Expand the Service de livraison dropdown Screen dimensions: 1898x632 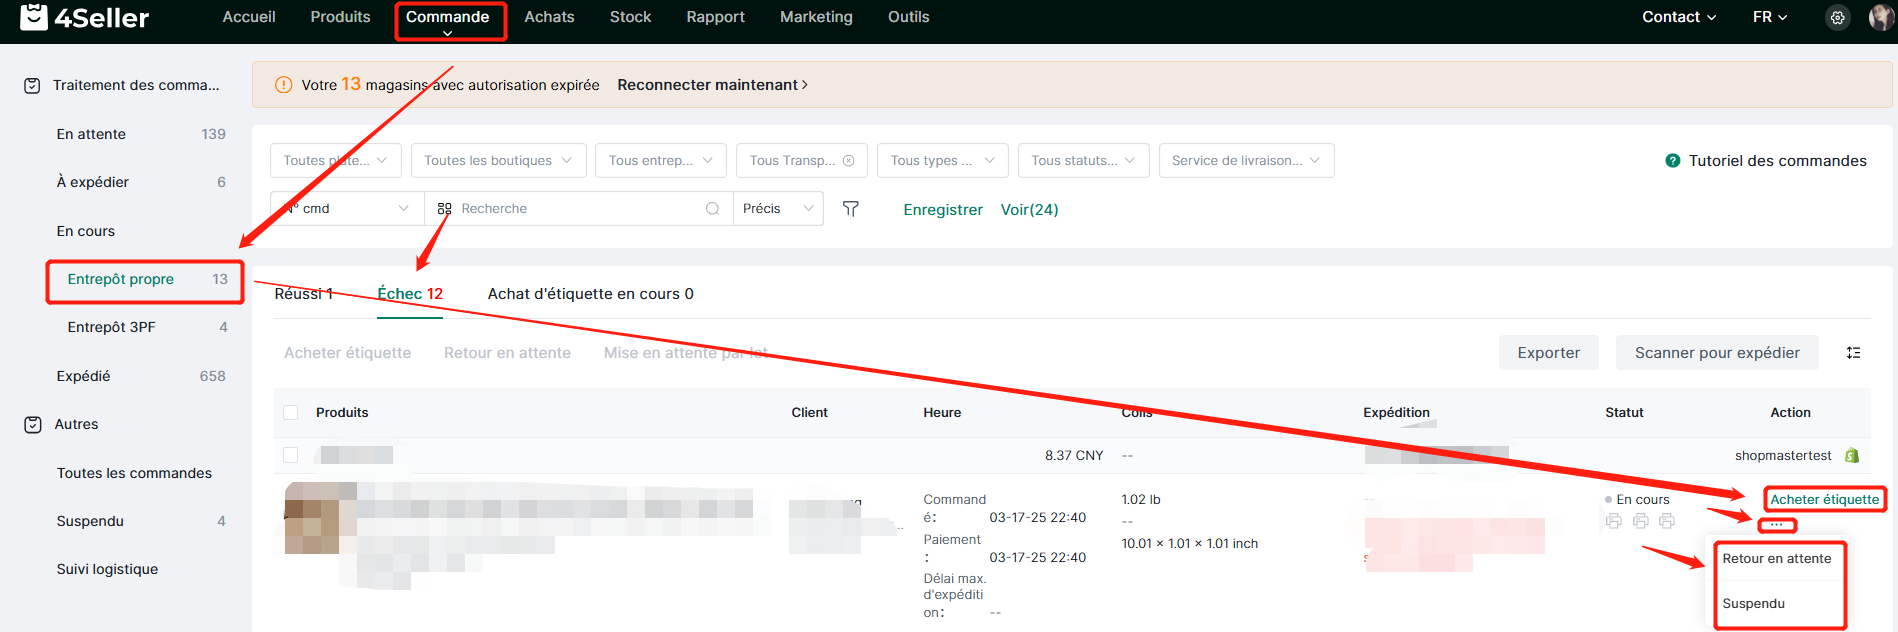pos(1245,161)
